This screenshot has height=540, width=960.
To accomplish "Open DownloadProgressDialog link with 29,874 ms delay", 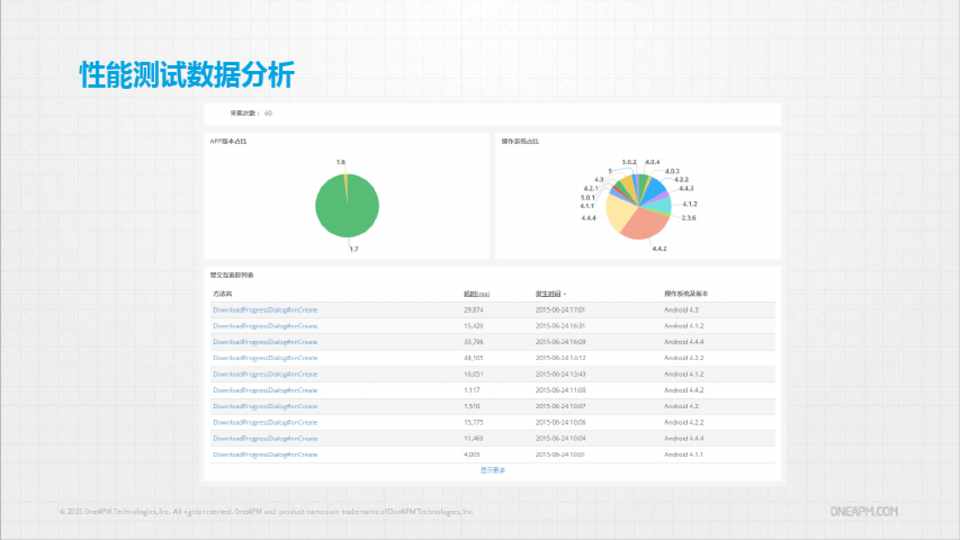I will (265, 310).
